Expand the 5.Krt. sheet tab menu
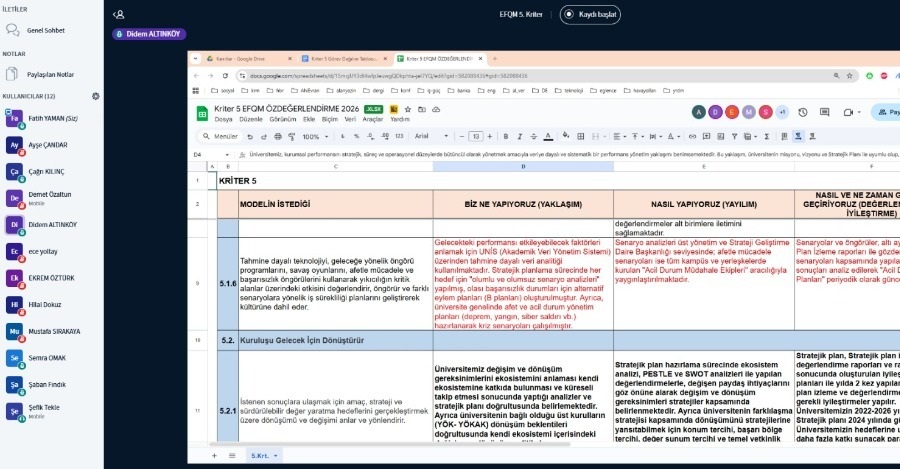This screenshot has width=900, height=469. [277, 455]
